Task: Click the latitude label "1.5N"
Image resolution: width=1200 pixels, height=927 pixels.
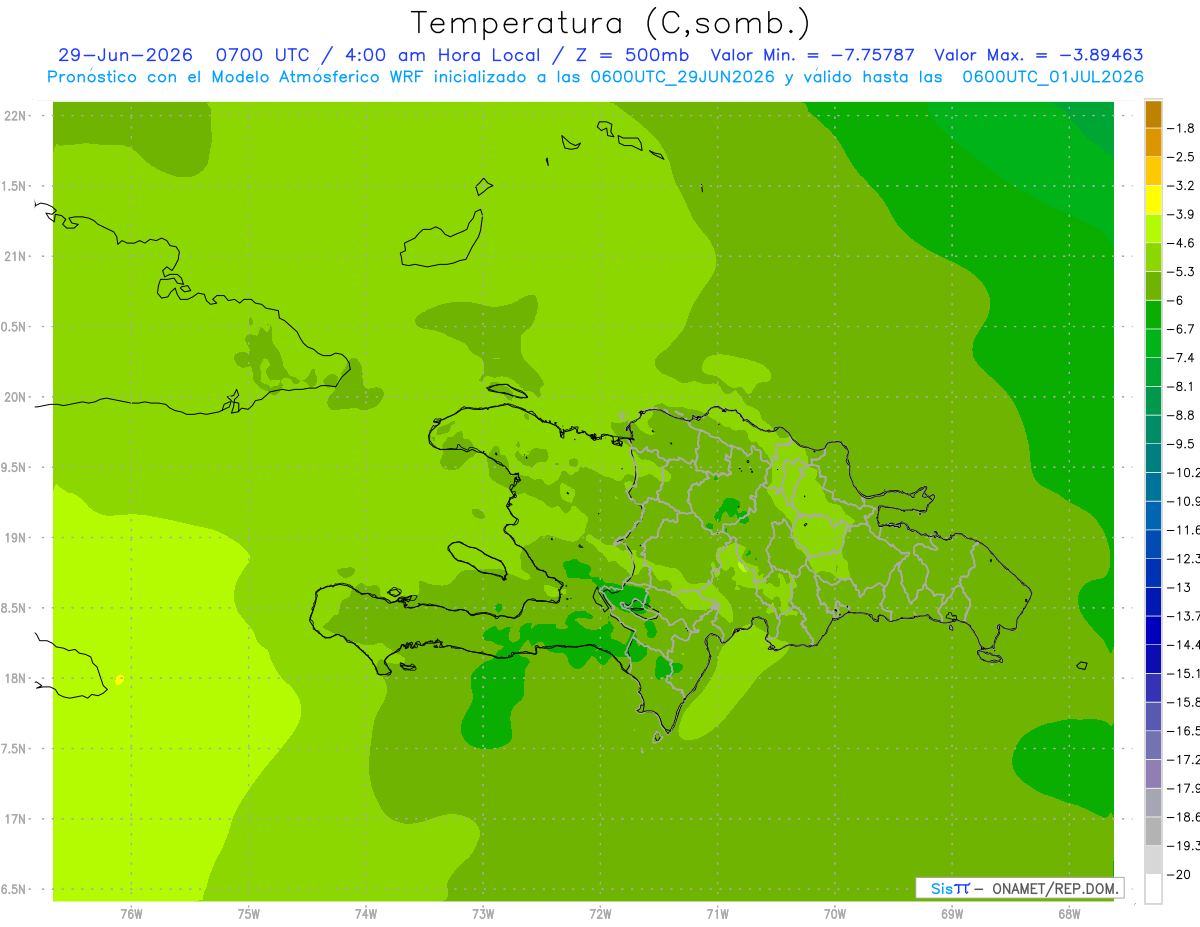Action: click(15, 187)
